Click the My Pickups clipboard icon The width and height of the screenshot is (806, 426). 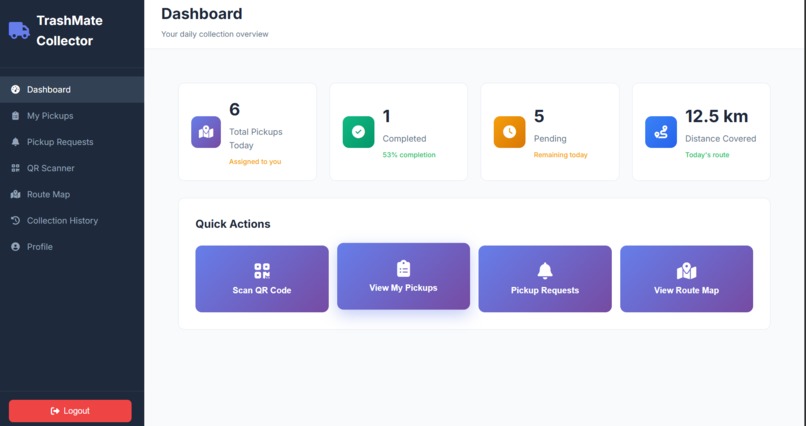pos(15,116)
